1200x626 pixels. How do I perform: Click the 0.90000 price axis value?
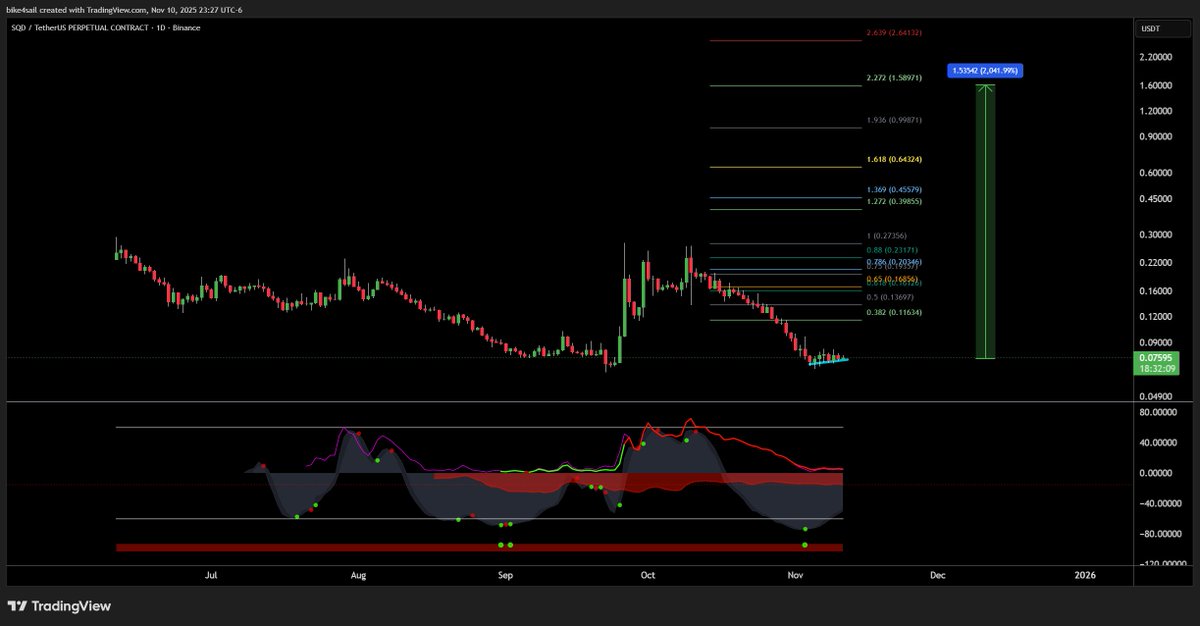[1155, 137]
